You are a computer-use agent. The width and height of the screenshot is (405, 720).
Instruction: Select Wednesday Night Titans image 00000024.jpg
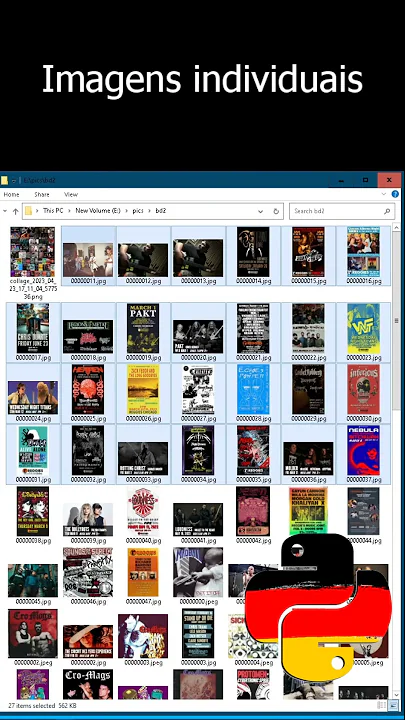click(33, 398)
